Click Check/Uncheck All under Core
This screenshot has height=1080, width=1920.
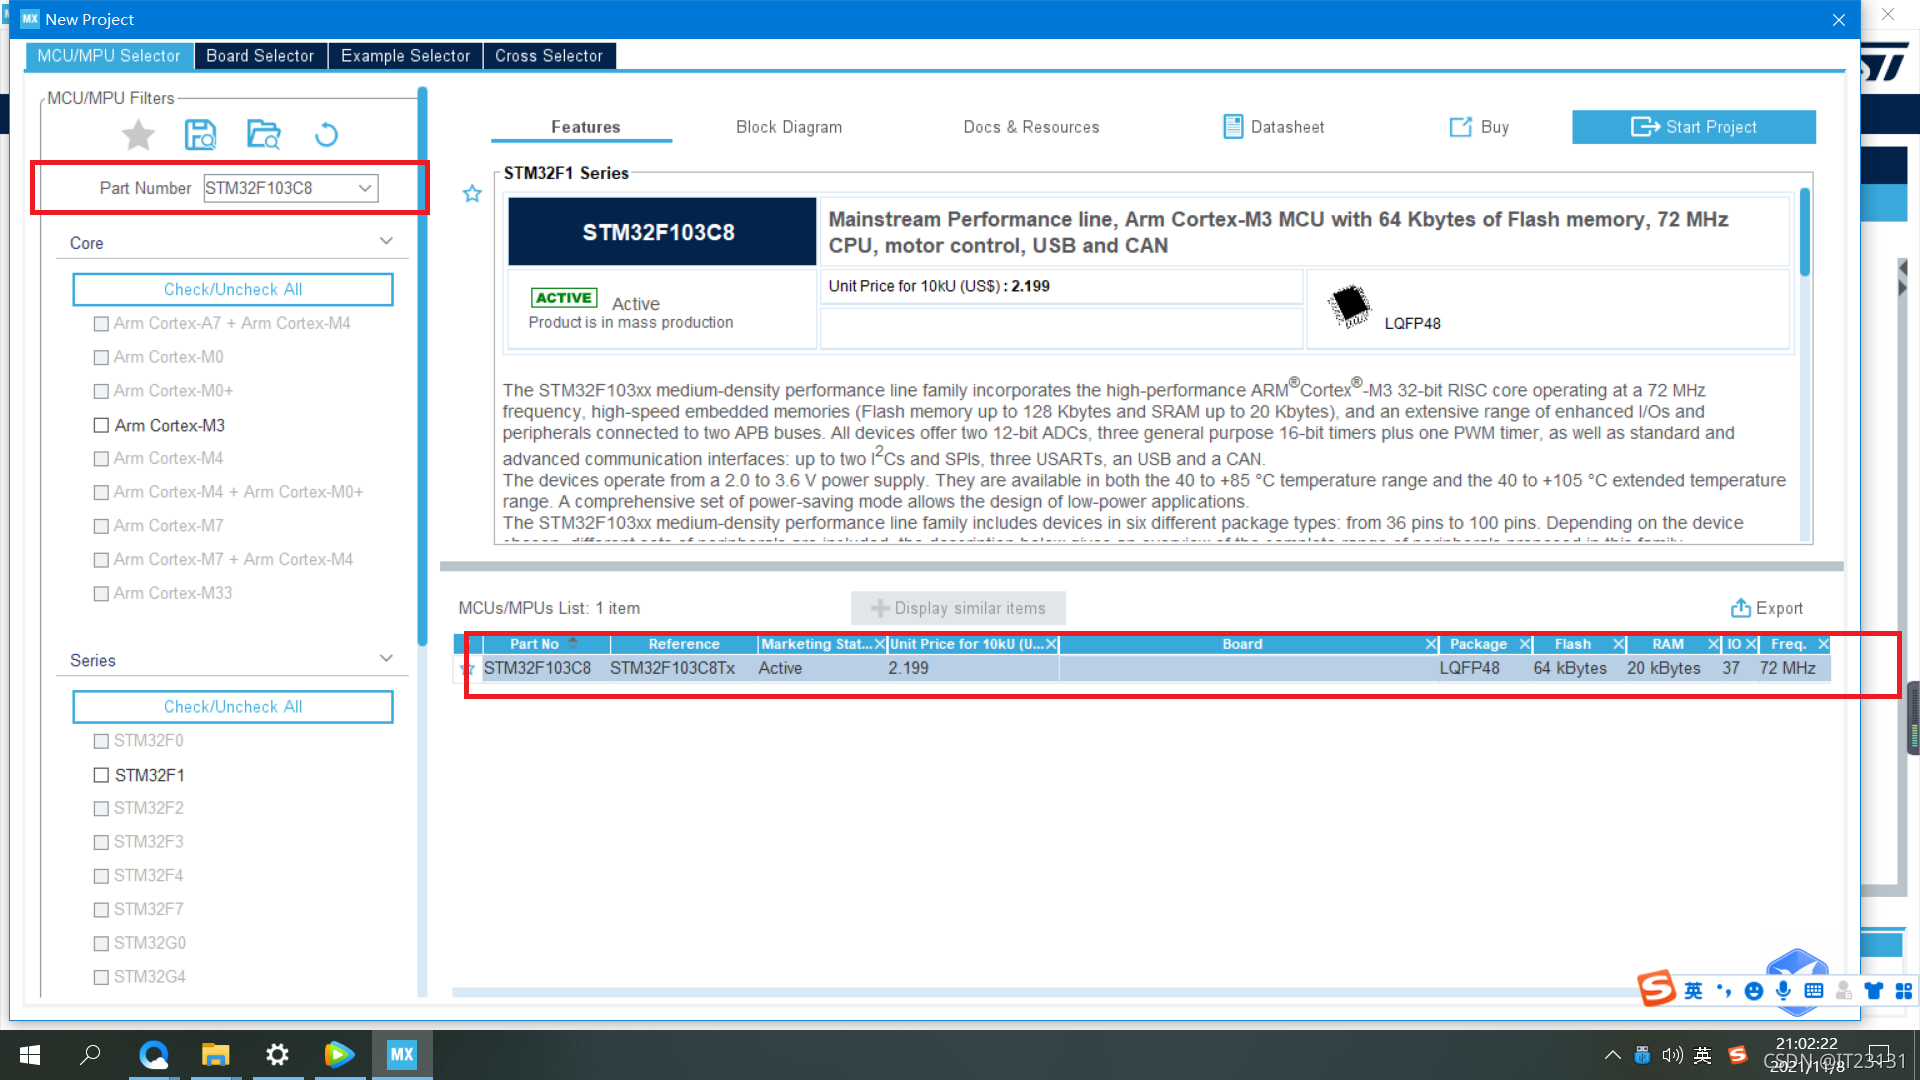click(232, 289)
